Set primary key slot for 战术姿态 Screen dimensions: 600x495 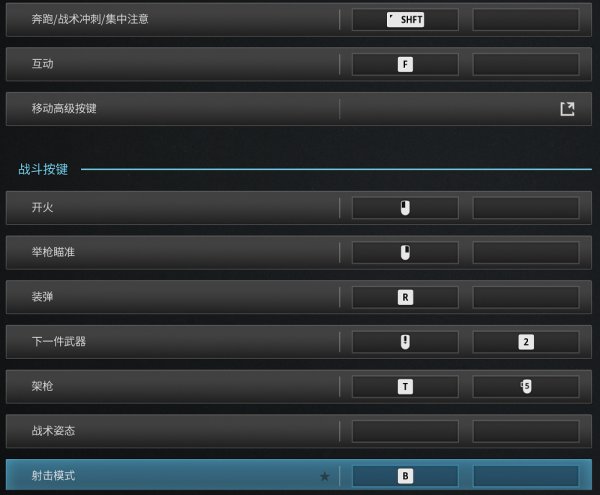[405, 431]
